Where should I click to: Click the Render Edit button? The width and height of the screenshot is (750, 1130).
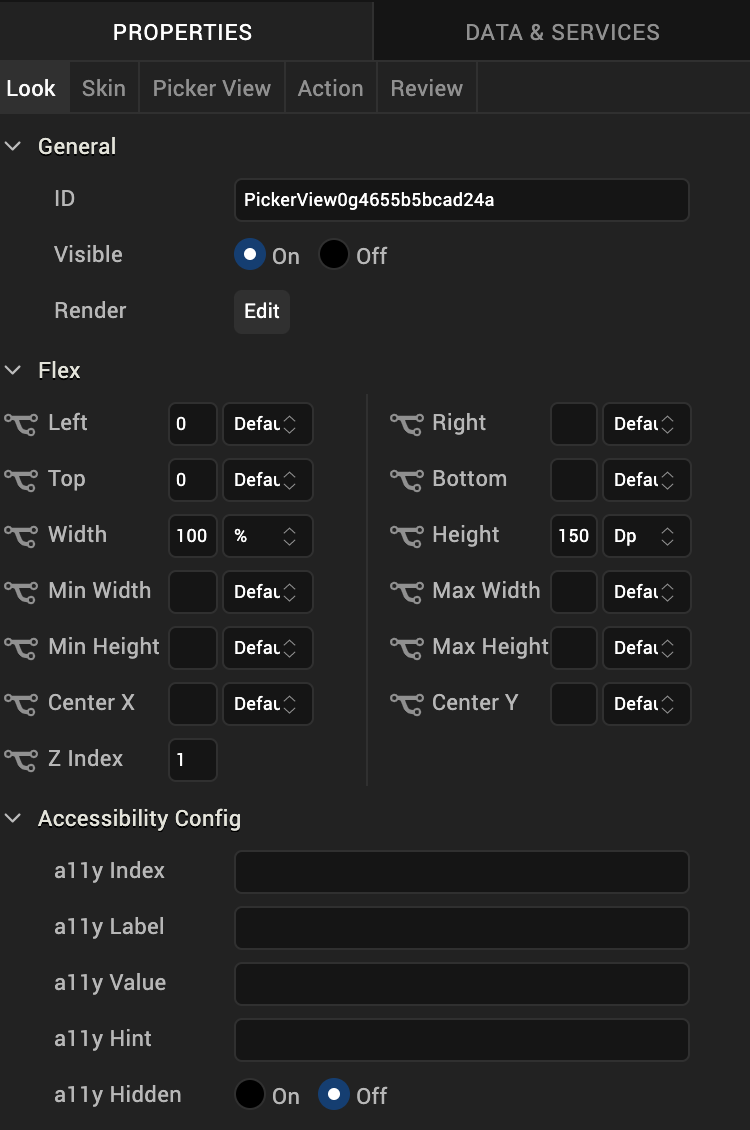pos(262,311)
